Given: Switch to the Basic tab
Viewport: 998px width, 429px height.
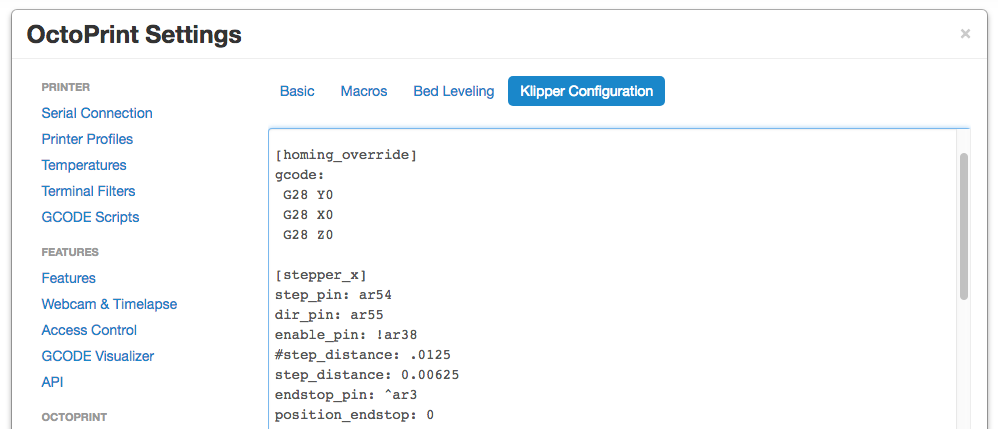Looking at the screenshot, I should [x=297, y=91].
